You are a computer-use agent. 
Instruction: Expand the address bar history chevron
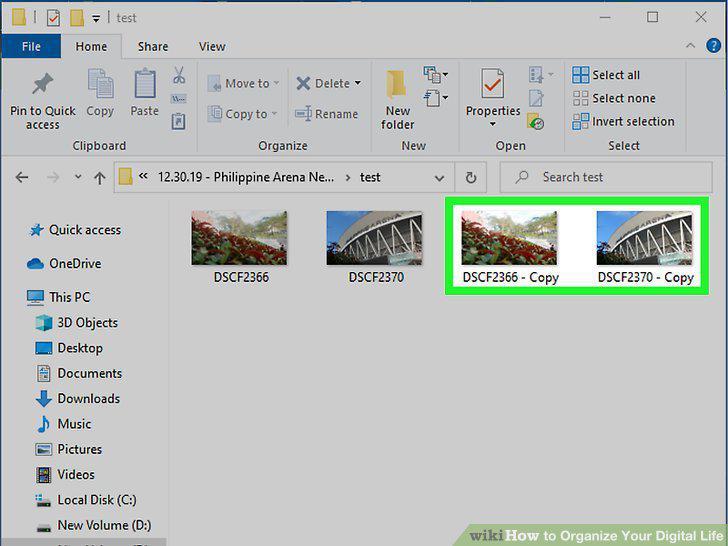tap(439, 178)
